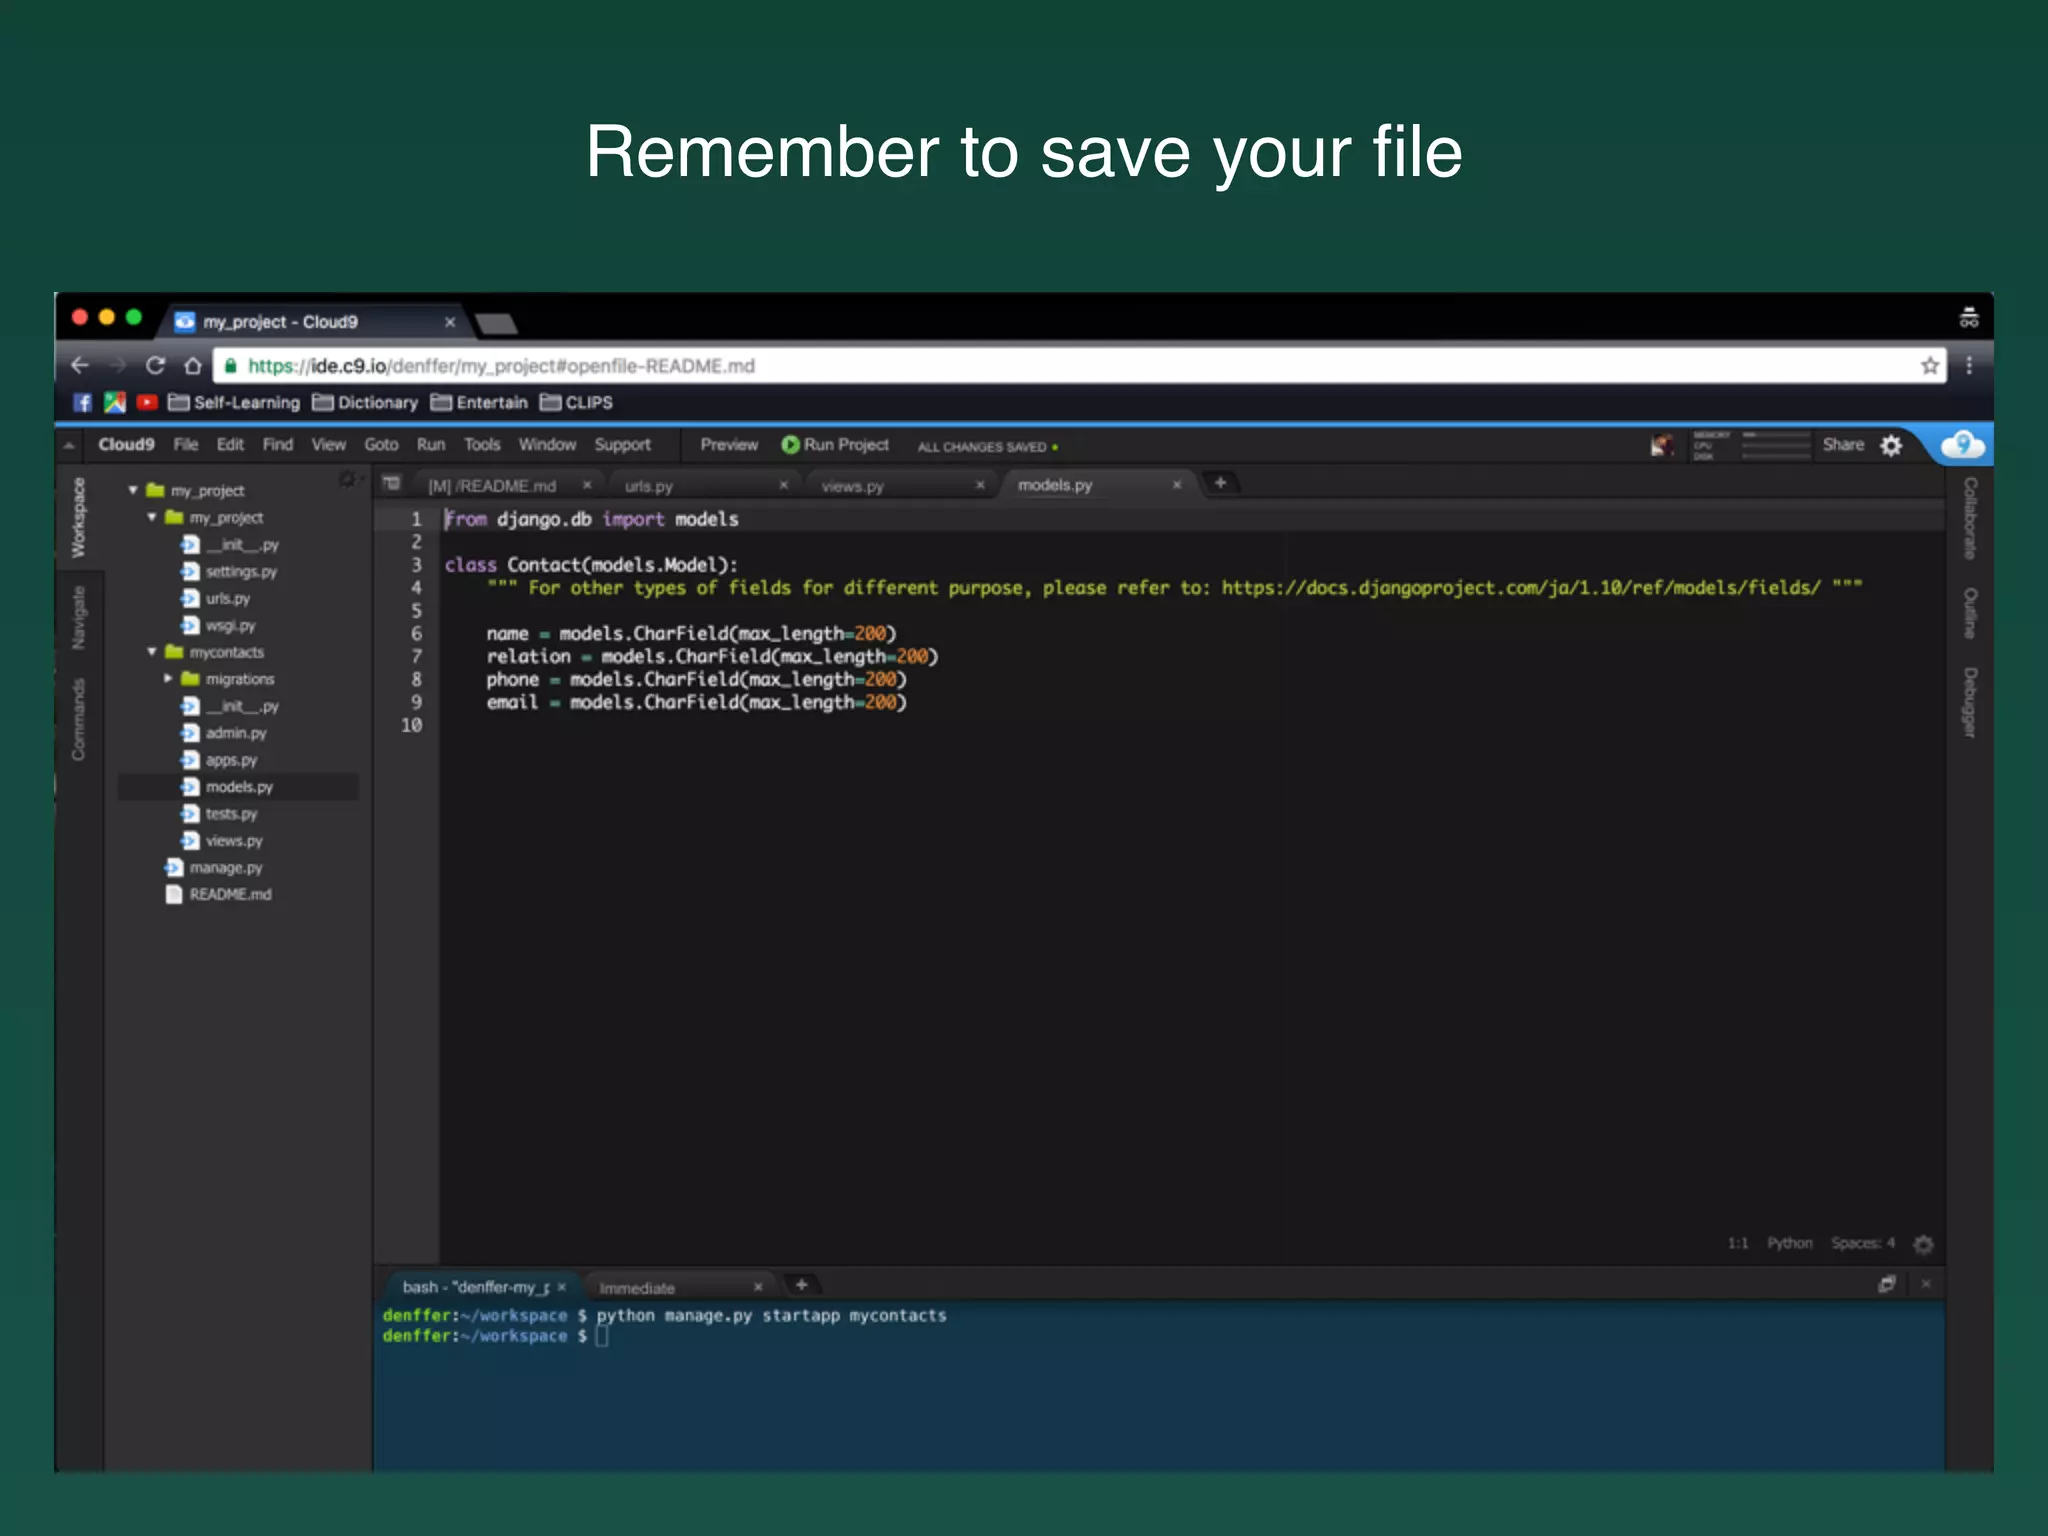This screenshot has width=2048, height=1536.
Task: Click the Share button
Action: 1842,445
